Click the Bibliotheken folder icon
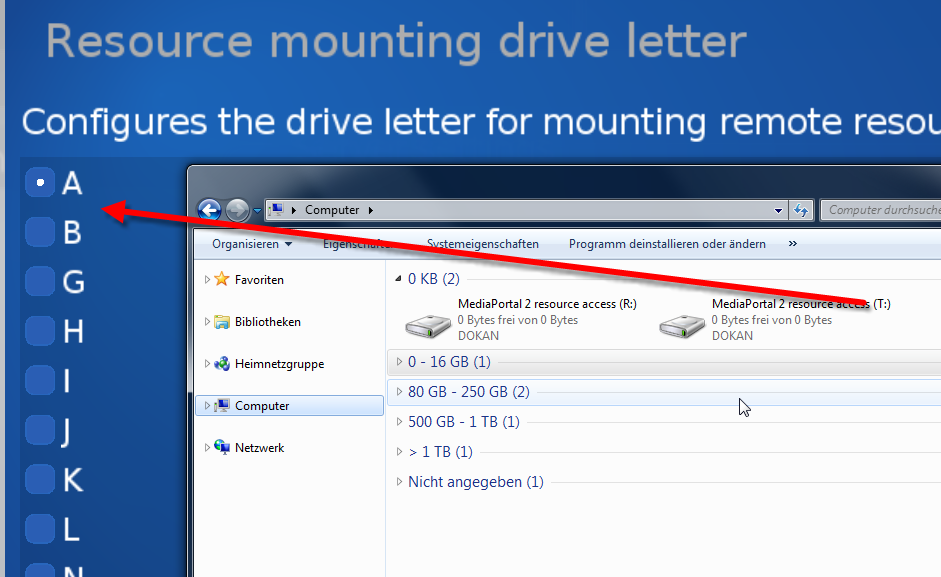 pyautogui.click(x=222, y=322)
